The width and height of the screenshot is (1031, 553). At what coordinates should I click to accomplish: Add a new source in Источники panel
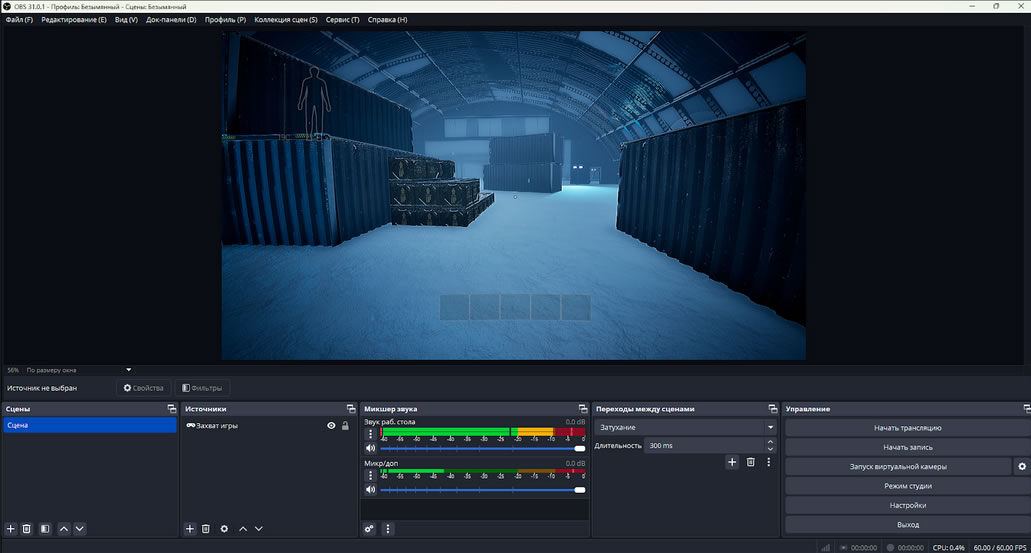point(189,529)
